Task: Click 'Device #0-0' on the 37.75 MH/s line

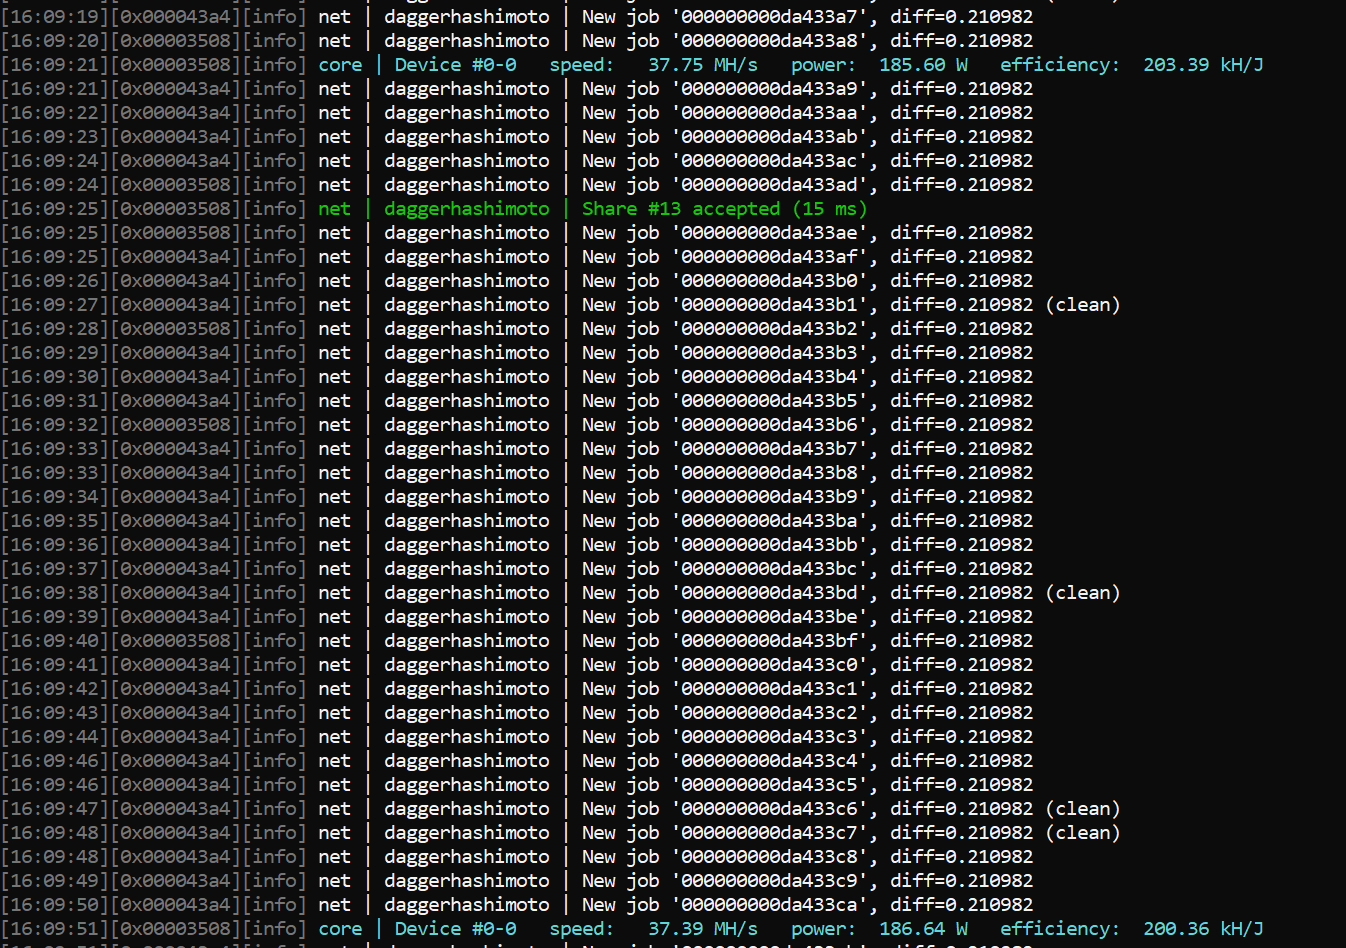Action: click(x=455, y=65)
